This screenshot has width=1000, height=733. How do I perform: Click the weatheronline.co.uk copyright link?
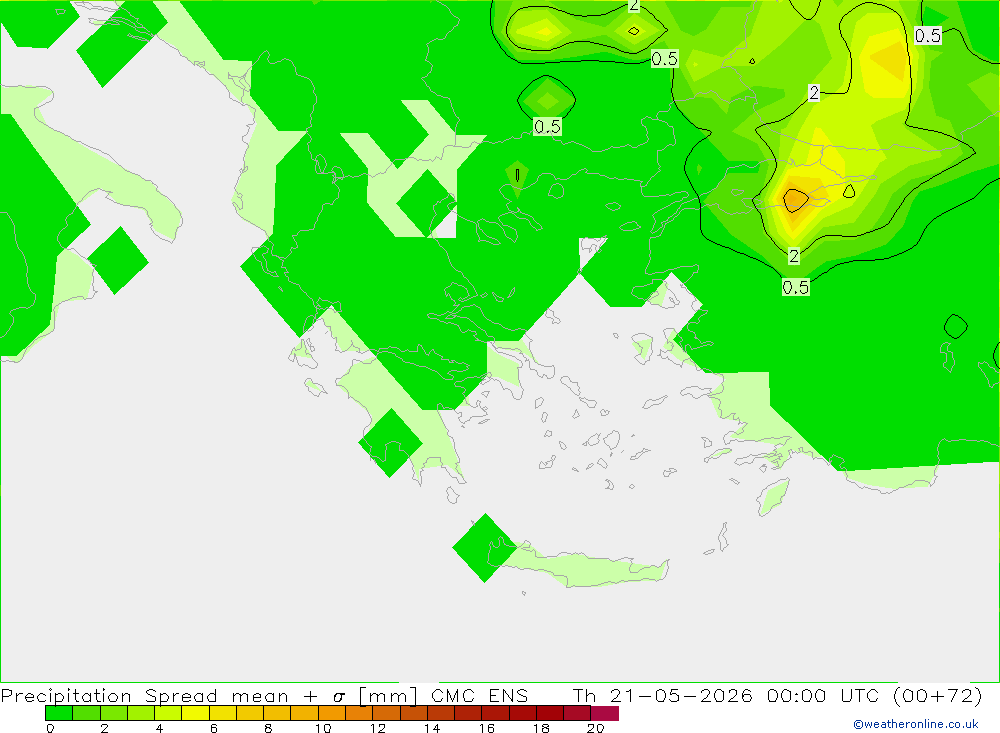point(916,724)
